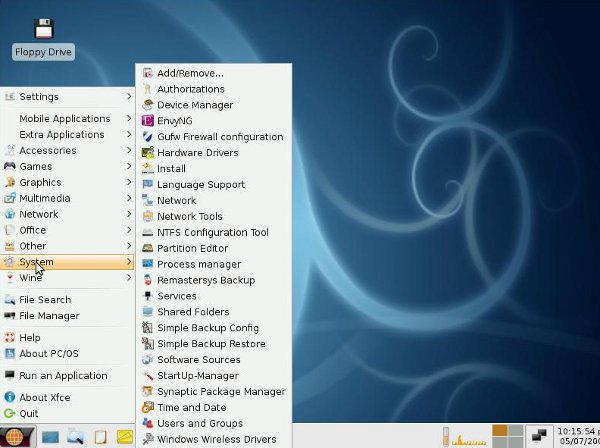The width and height of the screenshot is (600, 448).
Task: Switch to the orange active workspace
Action: (499, 430)
